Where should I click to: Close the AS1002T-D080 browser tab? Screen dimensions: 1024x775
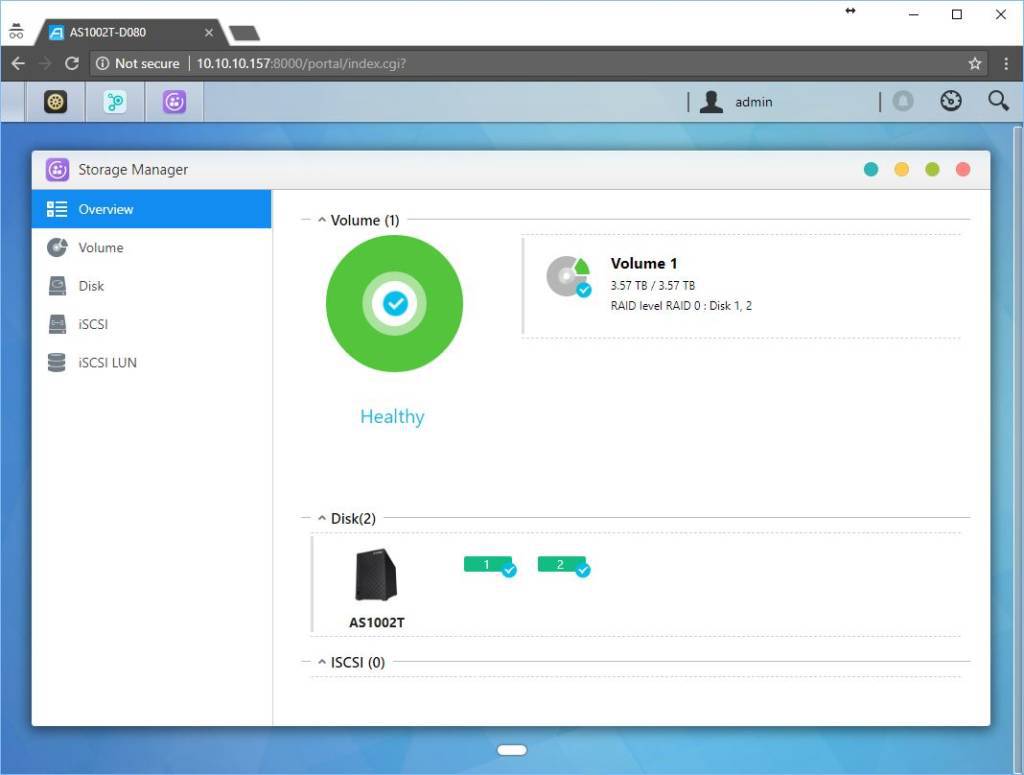click(x=208, y=33)
